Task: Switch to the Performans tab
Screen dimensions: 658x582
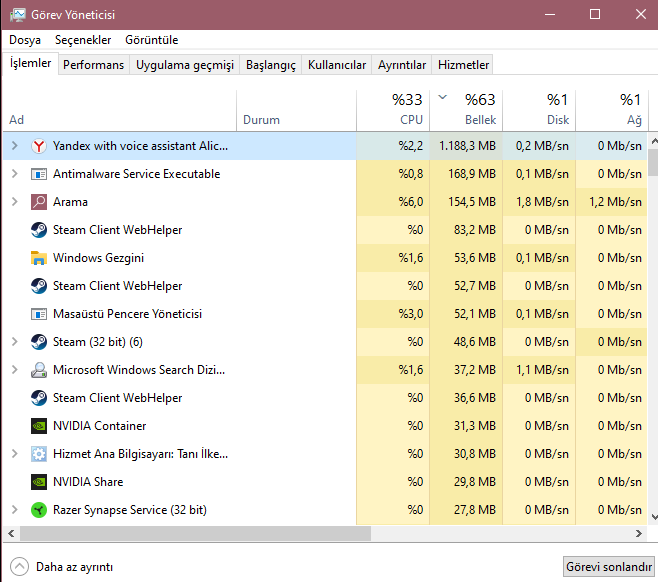Action: pyautogui.click(x=94, y=65)
